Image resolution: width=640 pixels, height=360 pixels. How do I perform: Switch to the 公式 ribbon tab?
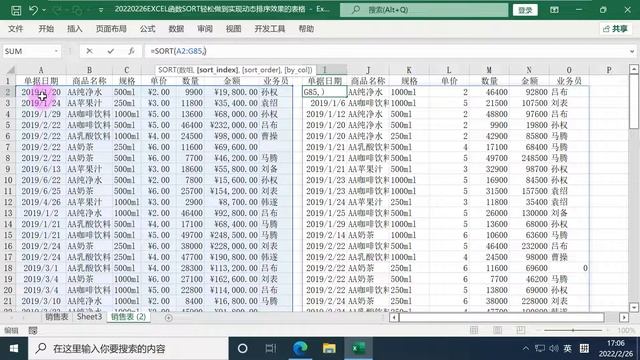coord(147,29)
